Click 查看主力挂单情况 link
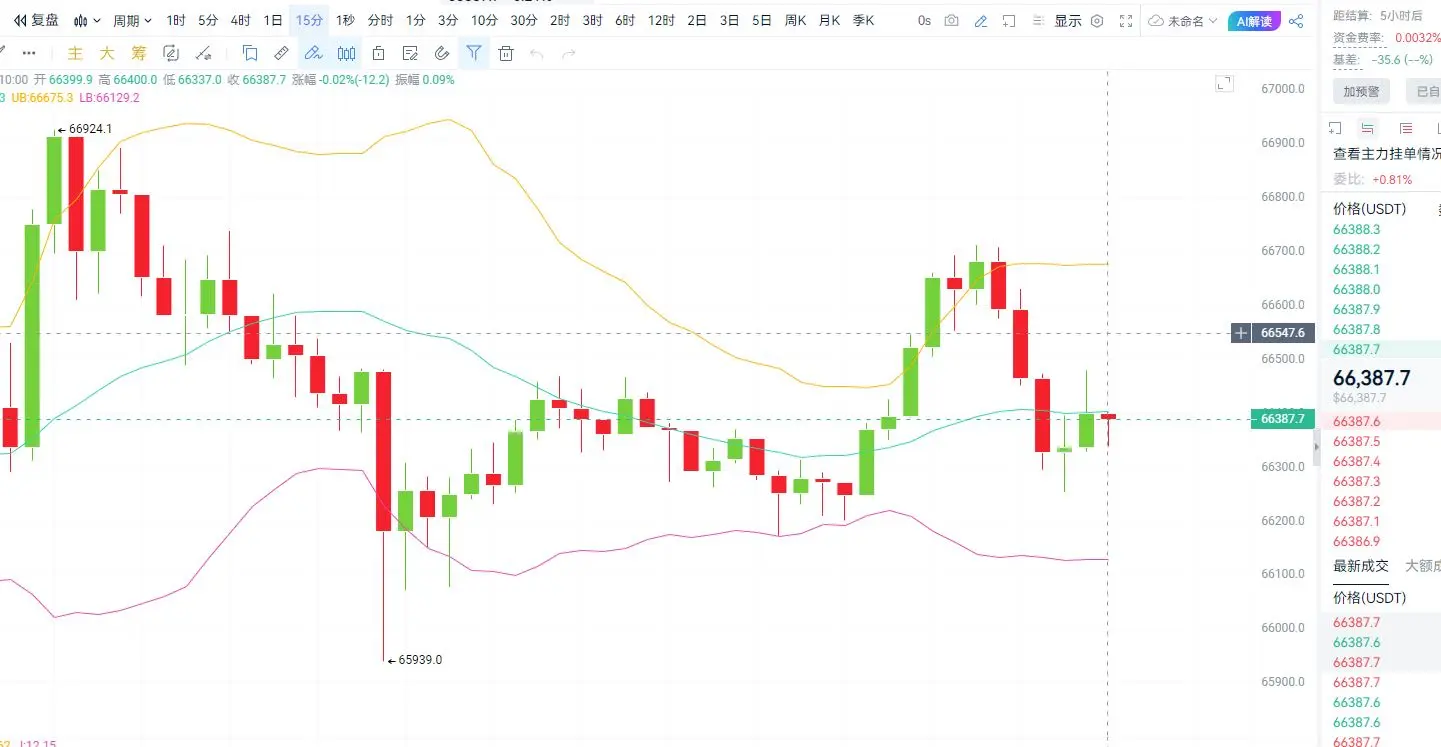 pyautogui.click(x=1387, y=154)
